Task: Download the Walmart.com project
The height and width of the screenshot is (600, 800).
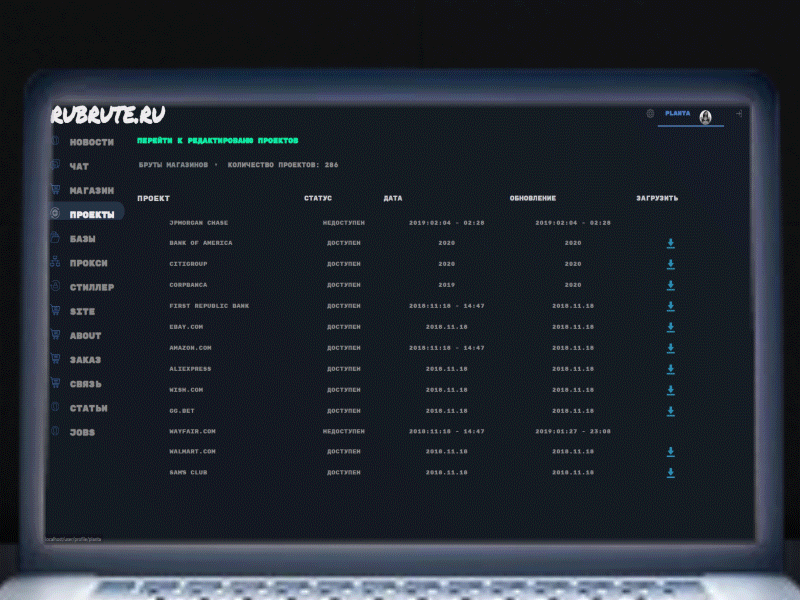Action: pyautogui.click(x=671, y=452)
